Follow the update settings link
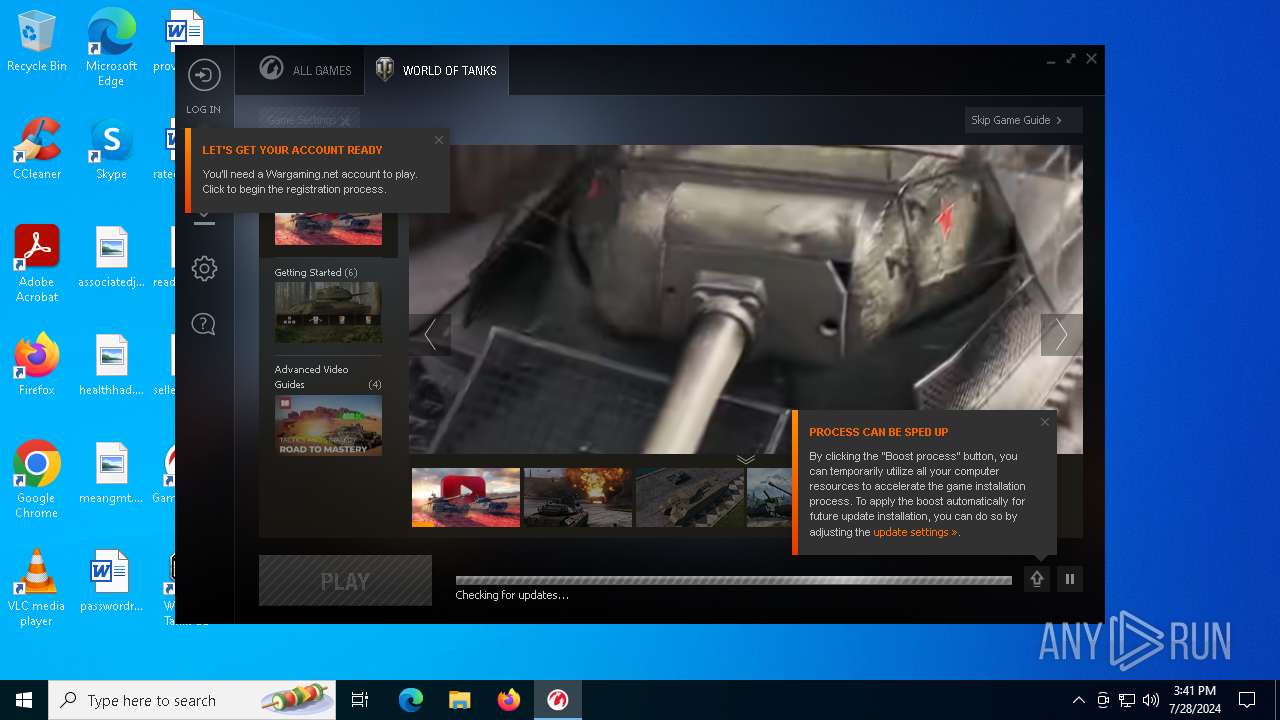This screenshot has height=720, width=1280. [915, 532]
